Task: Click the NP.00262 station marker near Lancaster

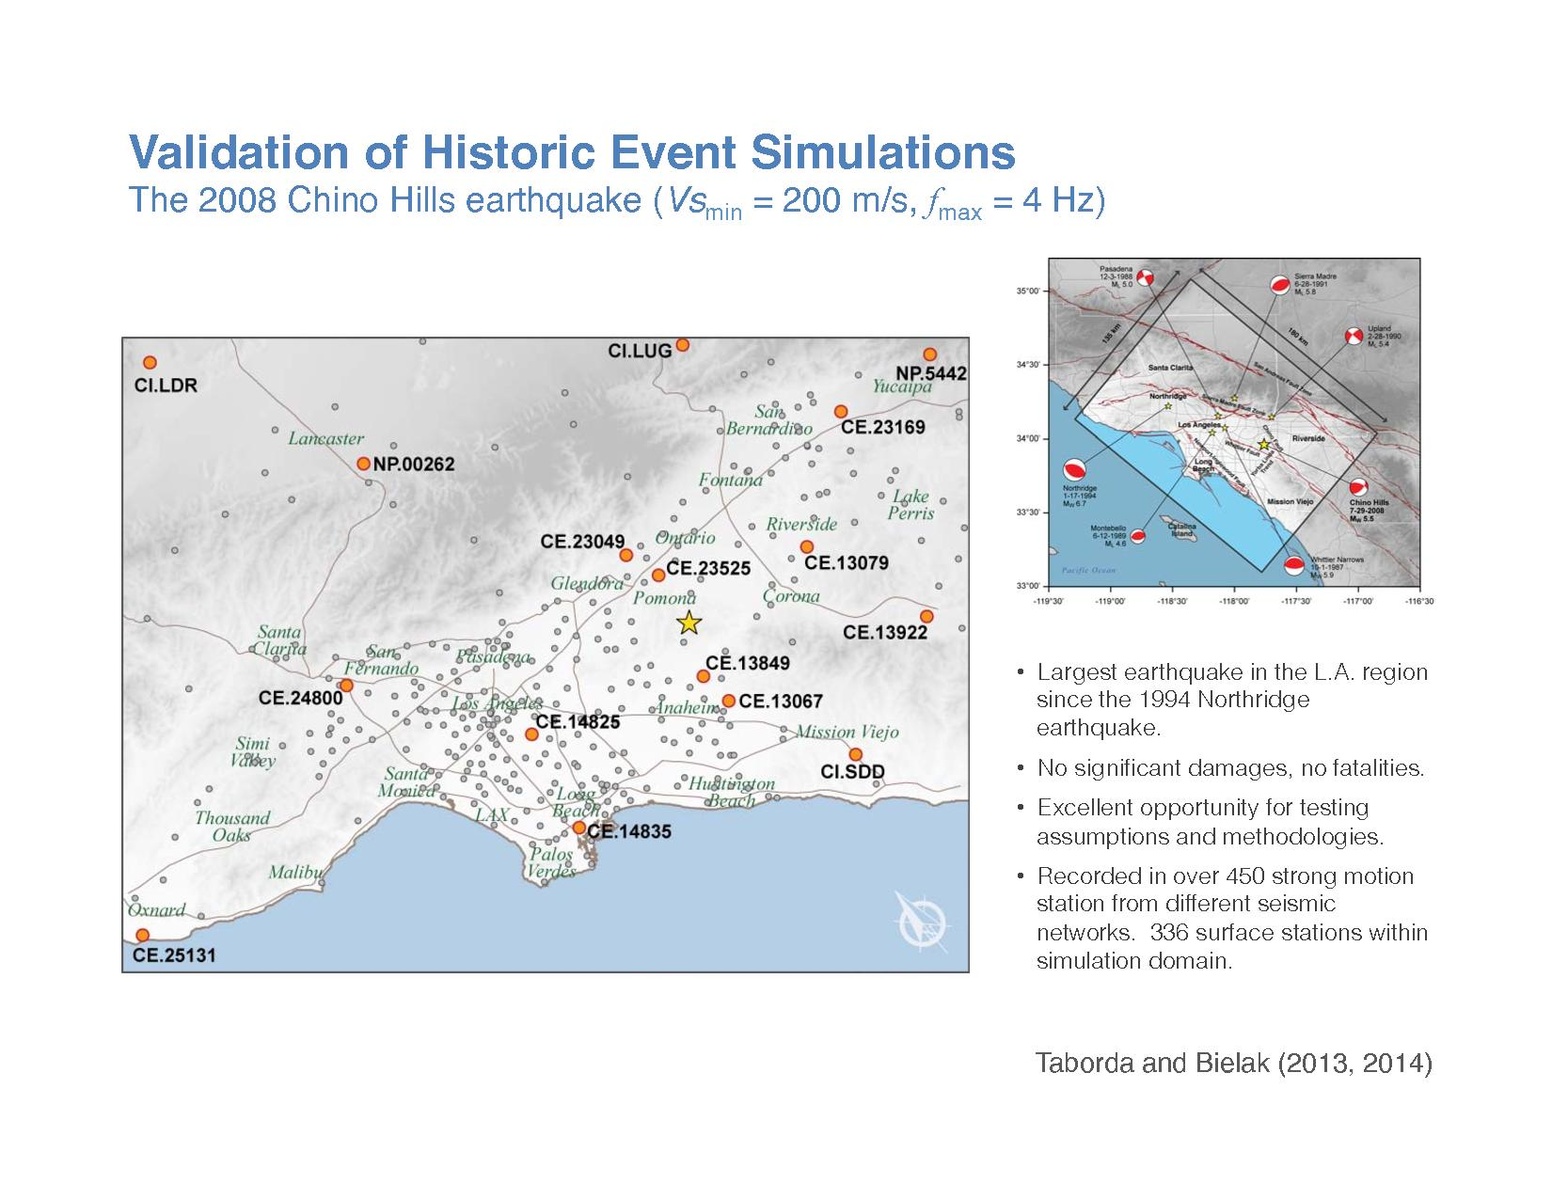Action: click(x=364, y=464)
